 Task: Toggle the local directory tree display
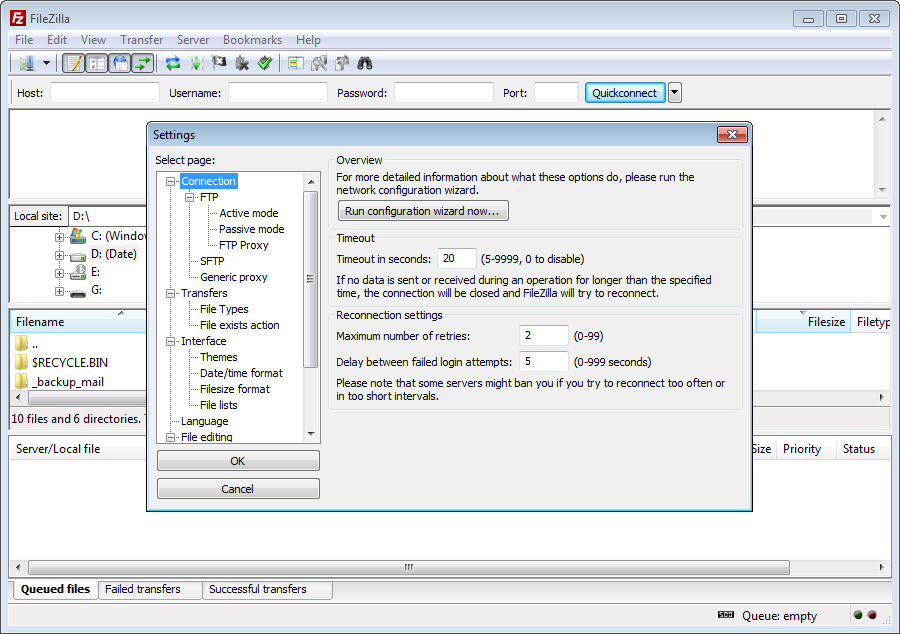tap(97, 63)
